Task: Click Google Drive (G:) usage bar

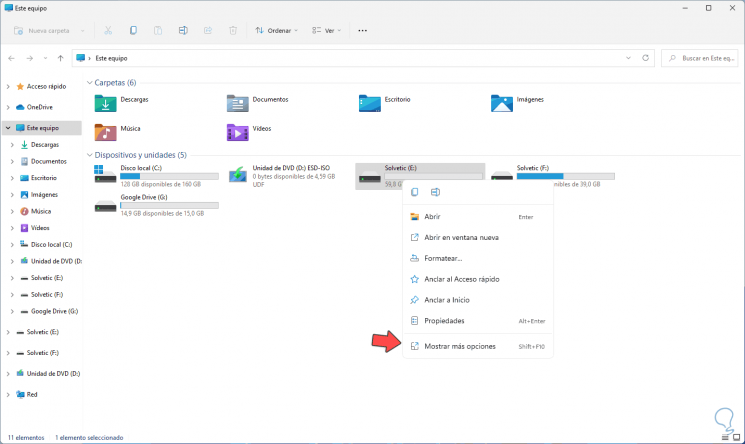Action: tap(169, 205)
